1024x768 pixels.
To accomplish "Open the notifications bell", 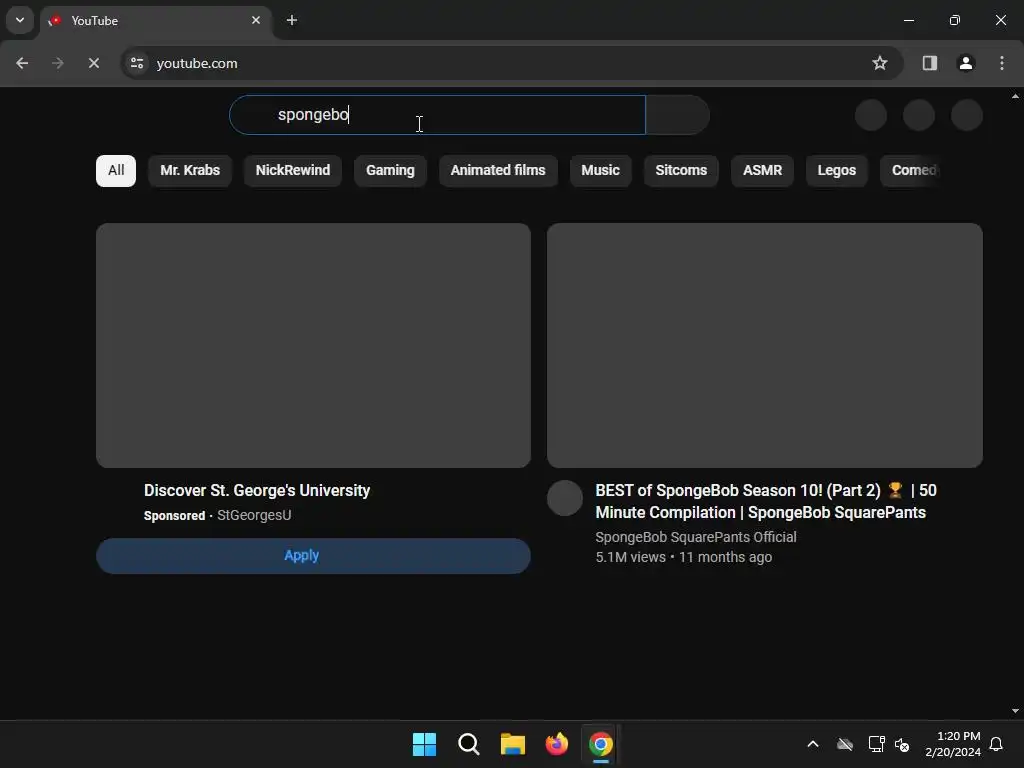I will click(997, 744).
